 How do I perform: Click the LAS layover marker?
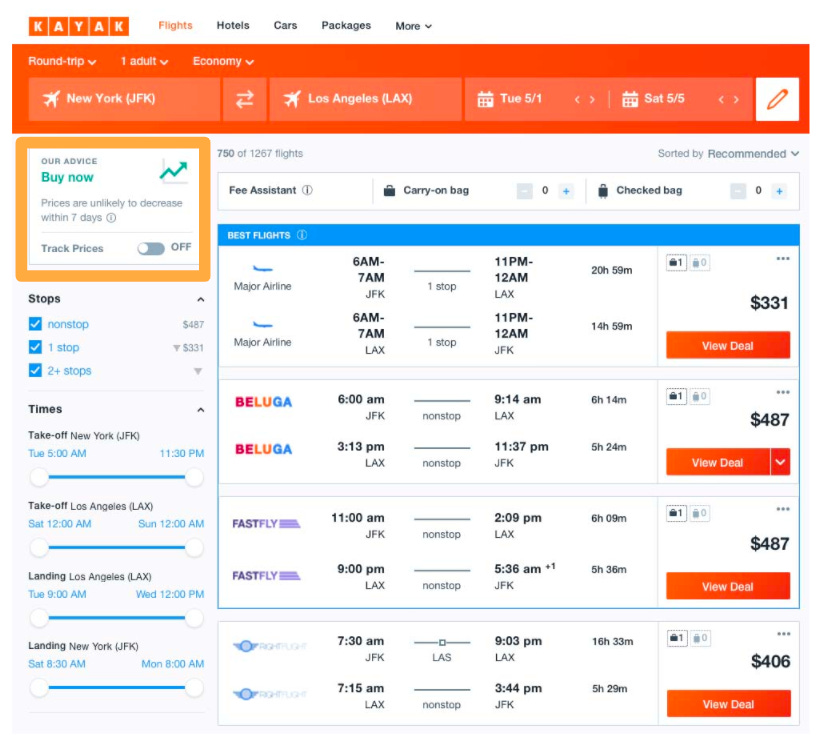click(442, 643)
